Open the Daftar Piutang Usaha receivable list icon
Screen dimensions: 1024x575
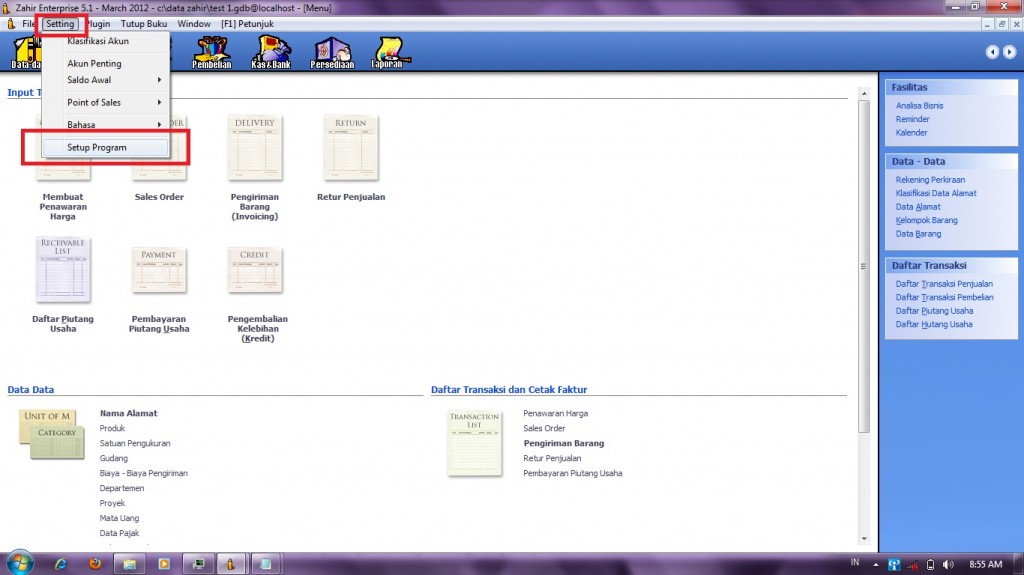[x=63, y=269]
